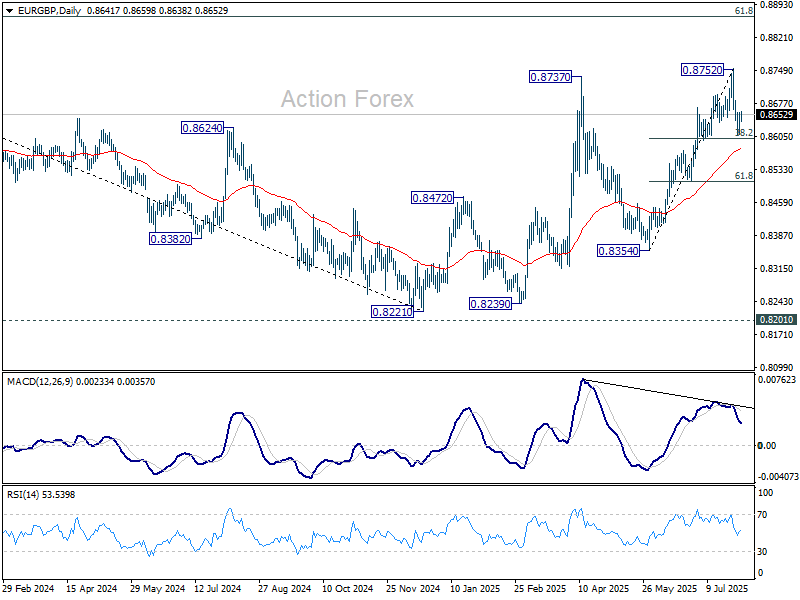Click the 0.82010 support level tag

777,320
